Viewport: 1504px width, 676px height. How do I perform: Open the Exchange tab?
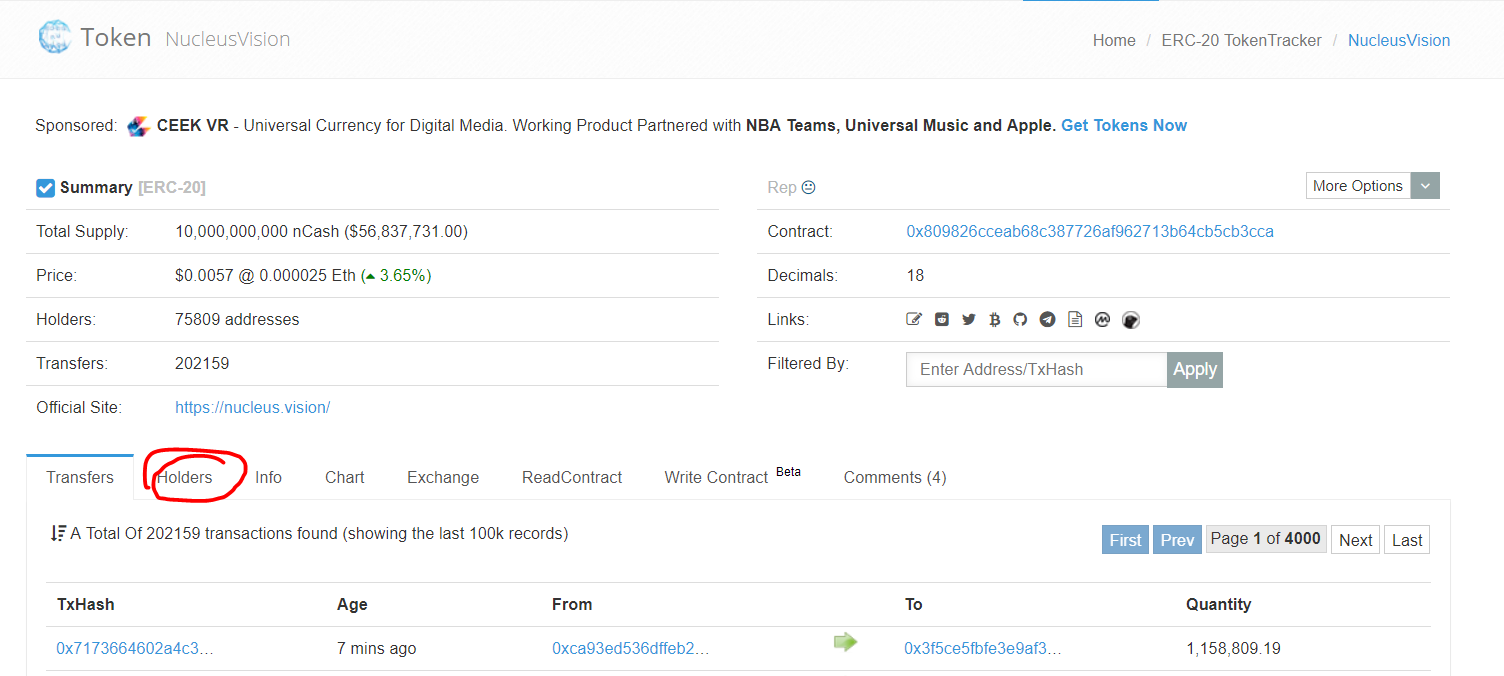point(443,477)
